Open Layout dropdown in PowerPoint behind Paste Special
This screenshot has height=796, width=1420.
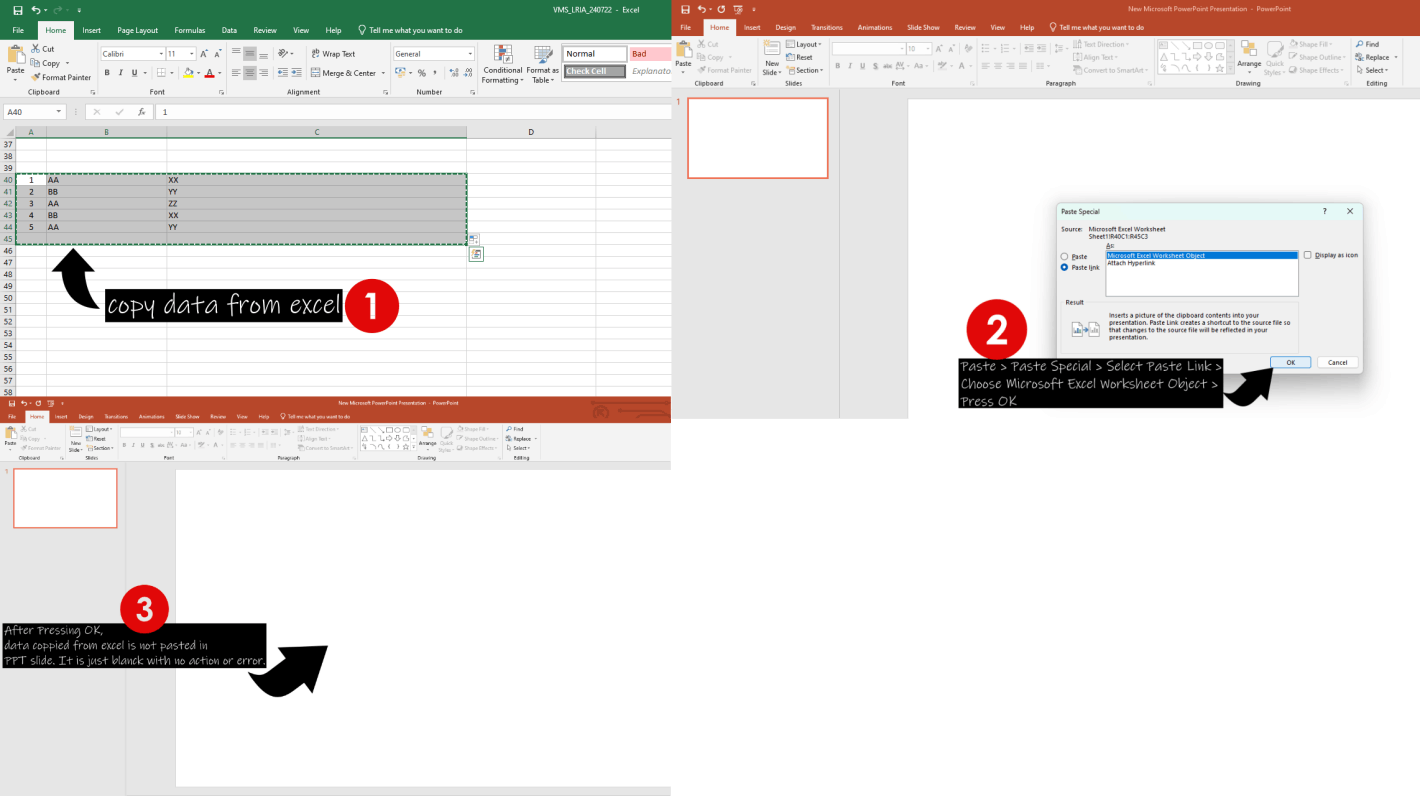tap(803, 44)
